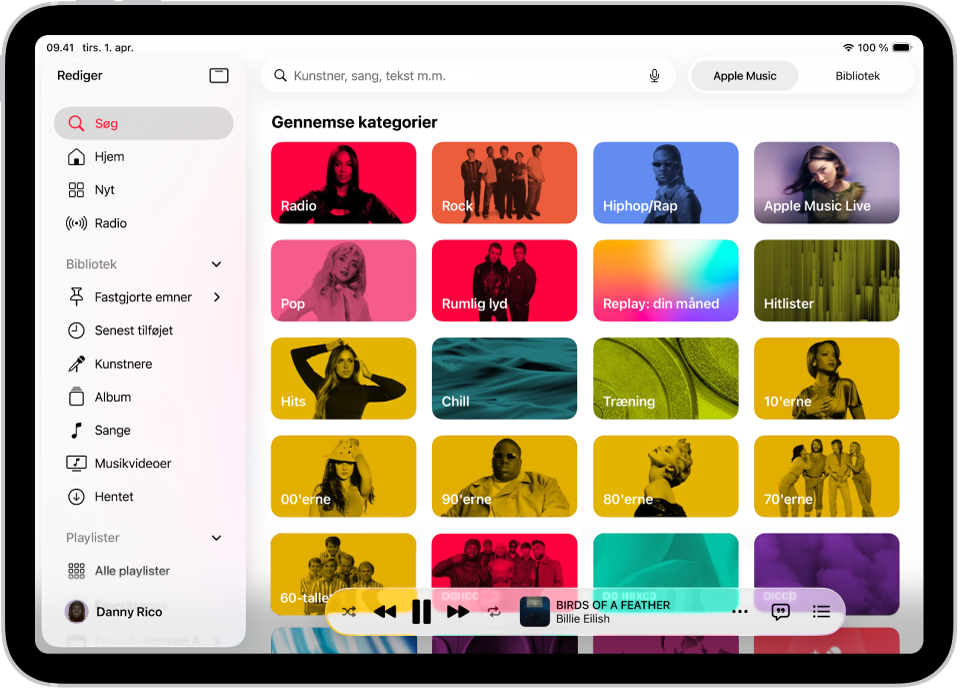Open the 00'erne category tile
The height and width of the screenshot is (689, 963).
click(x=343, y=476)
